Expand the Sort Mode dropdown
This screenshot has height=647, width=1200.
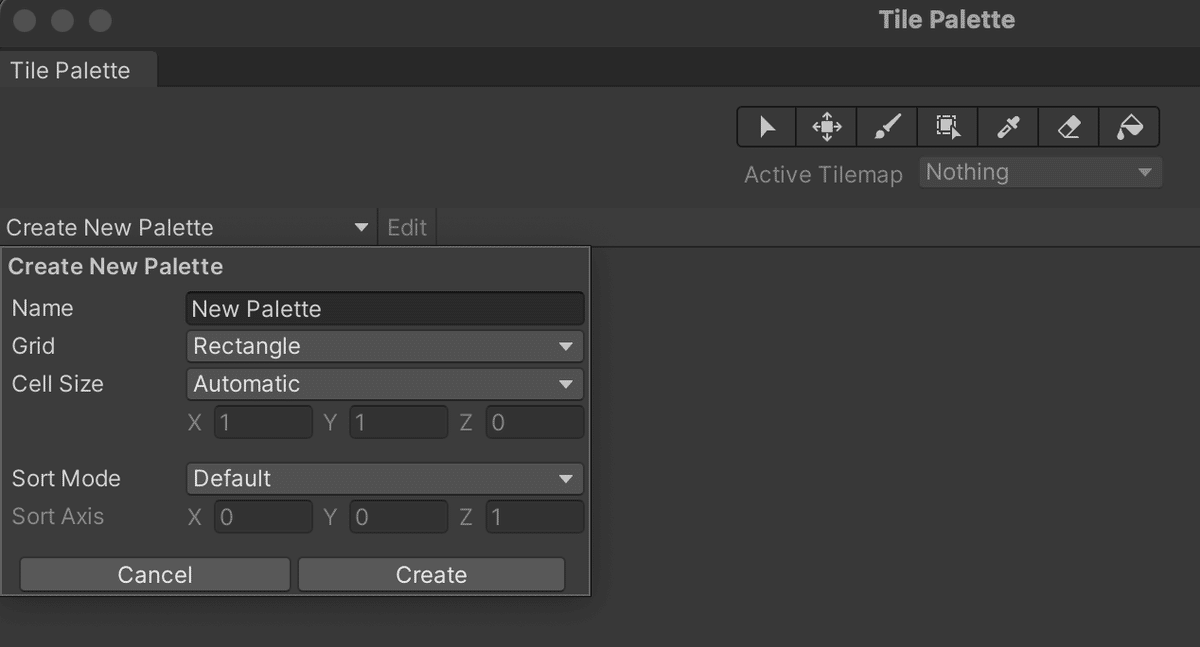(x=385, y=479)
